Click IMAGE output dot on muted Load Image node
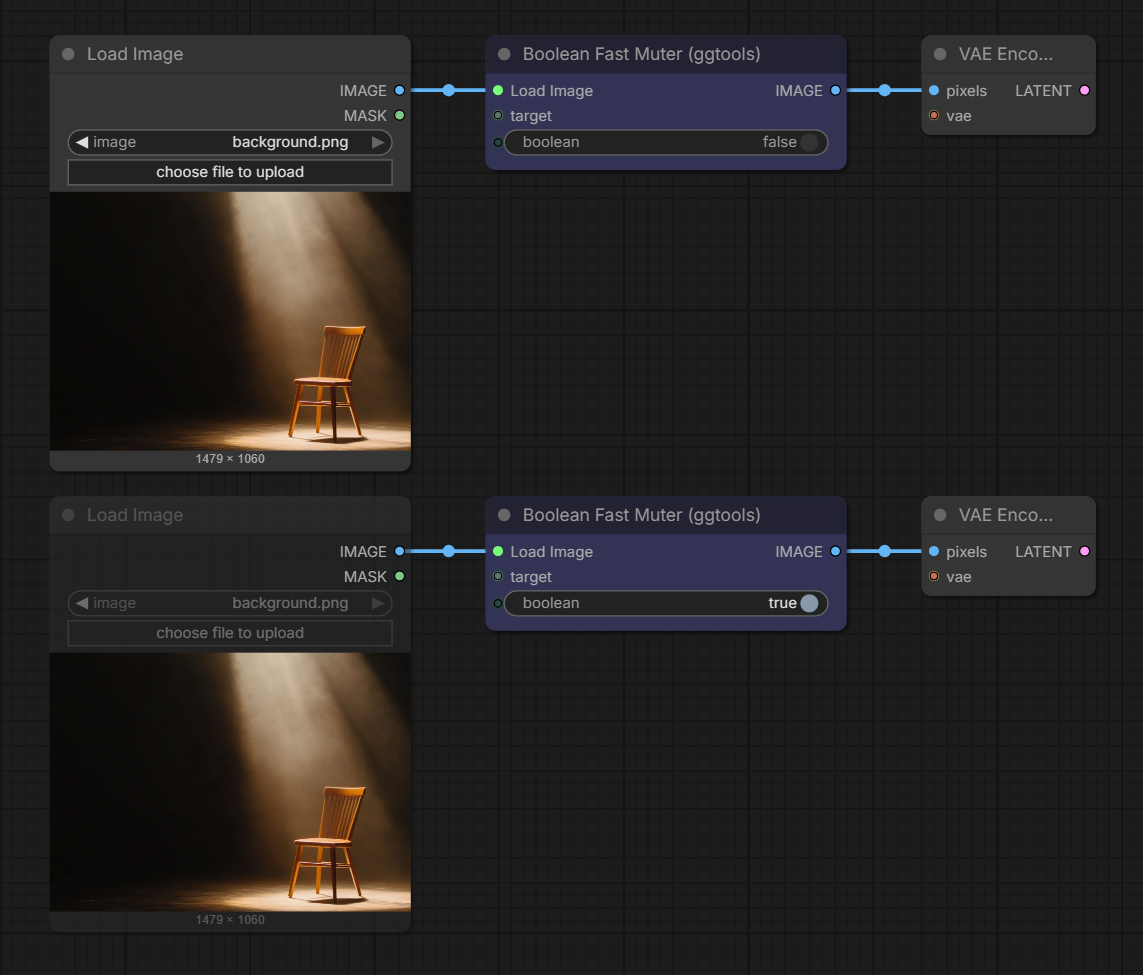Image resolution: width=1143 pixels, height=975 pixels. pyautogui.click(x=399, y=552)
